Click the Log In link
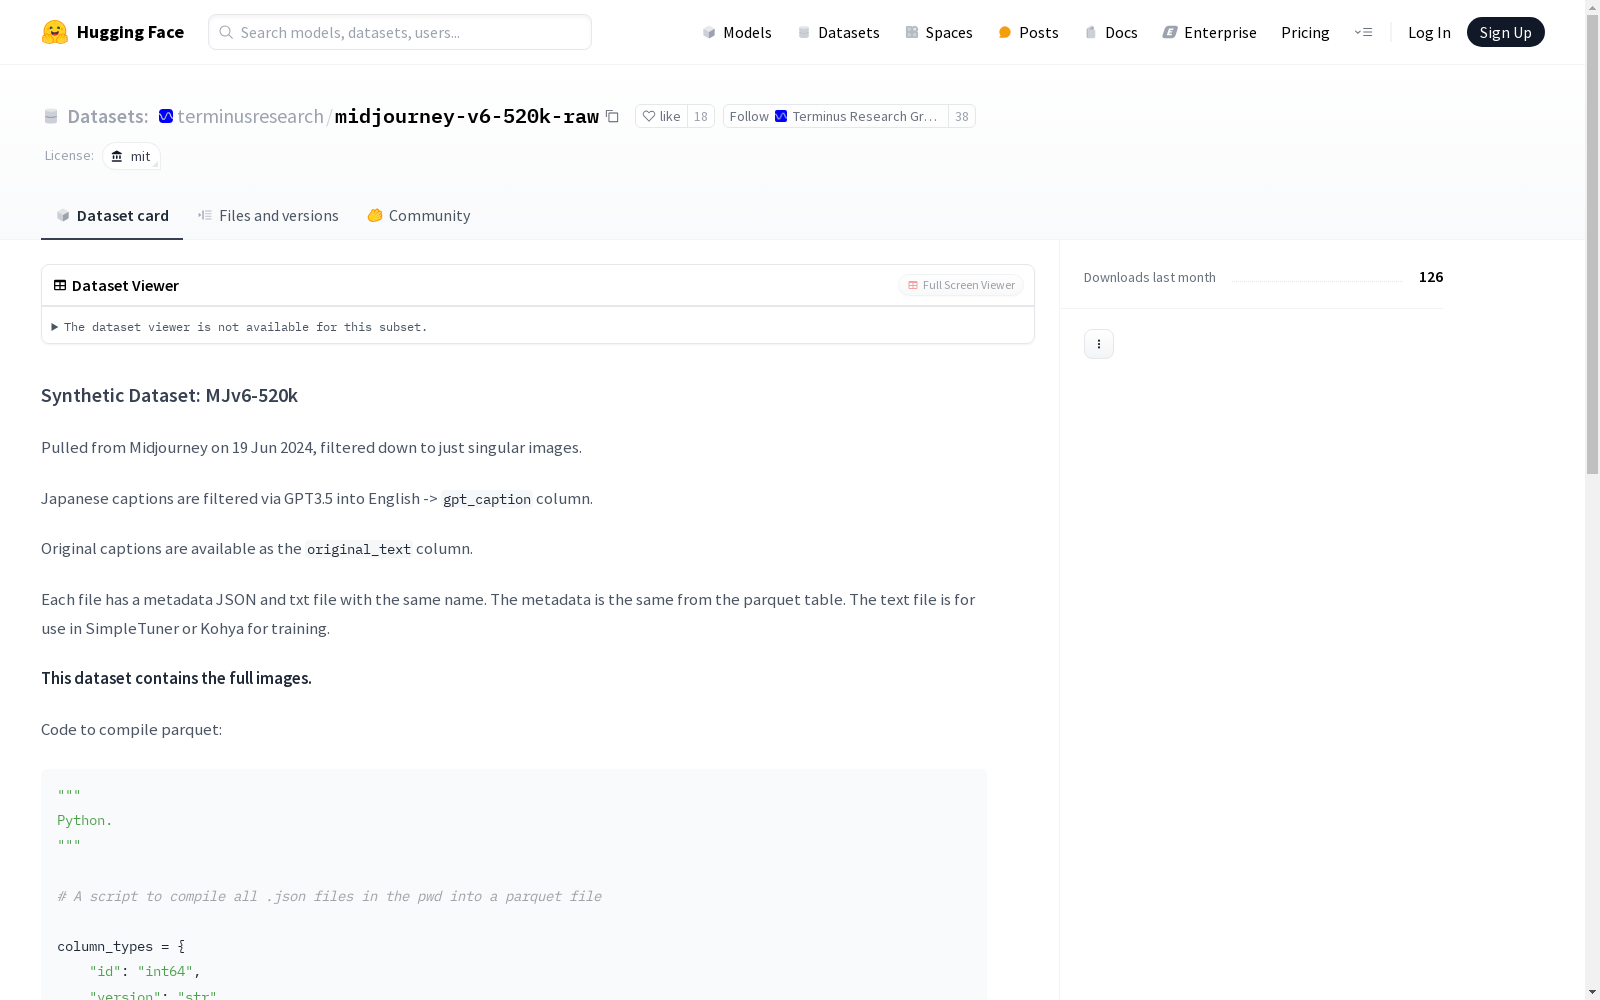 (x=1429, y=32)
